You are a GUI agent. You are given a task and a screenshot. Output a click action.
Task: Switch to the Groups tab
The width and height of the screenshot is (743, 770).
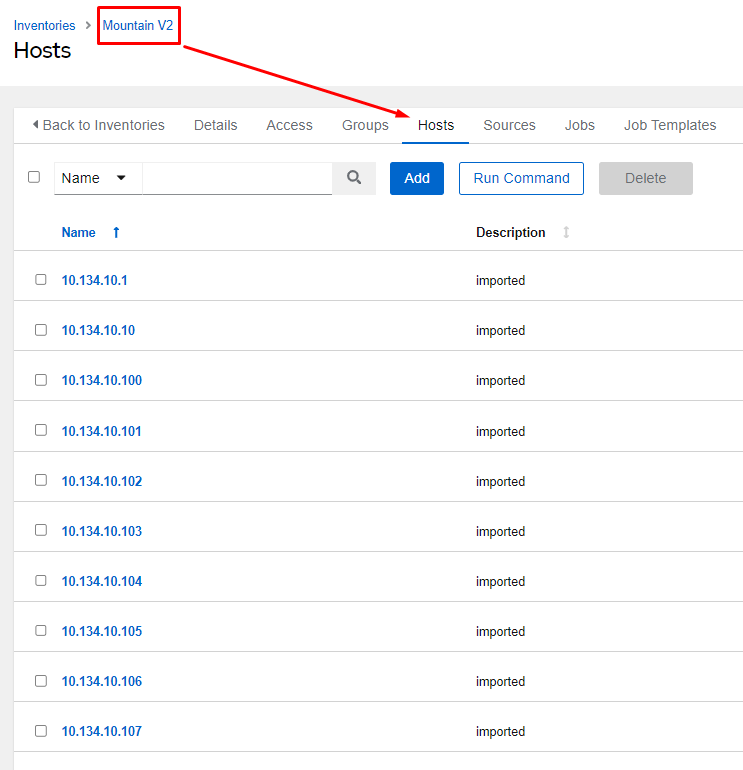click(365, 125)
